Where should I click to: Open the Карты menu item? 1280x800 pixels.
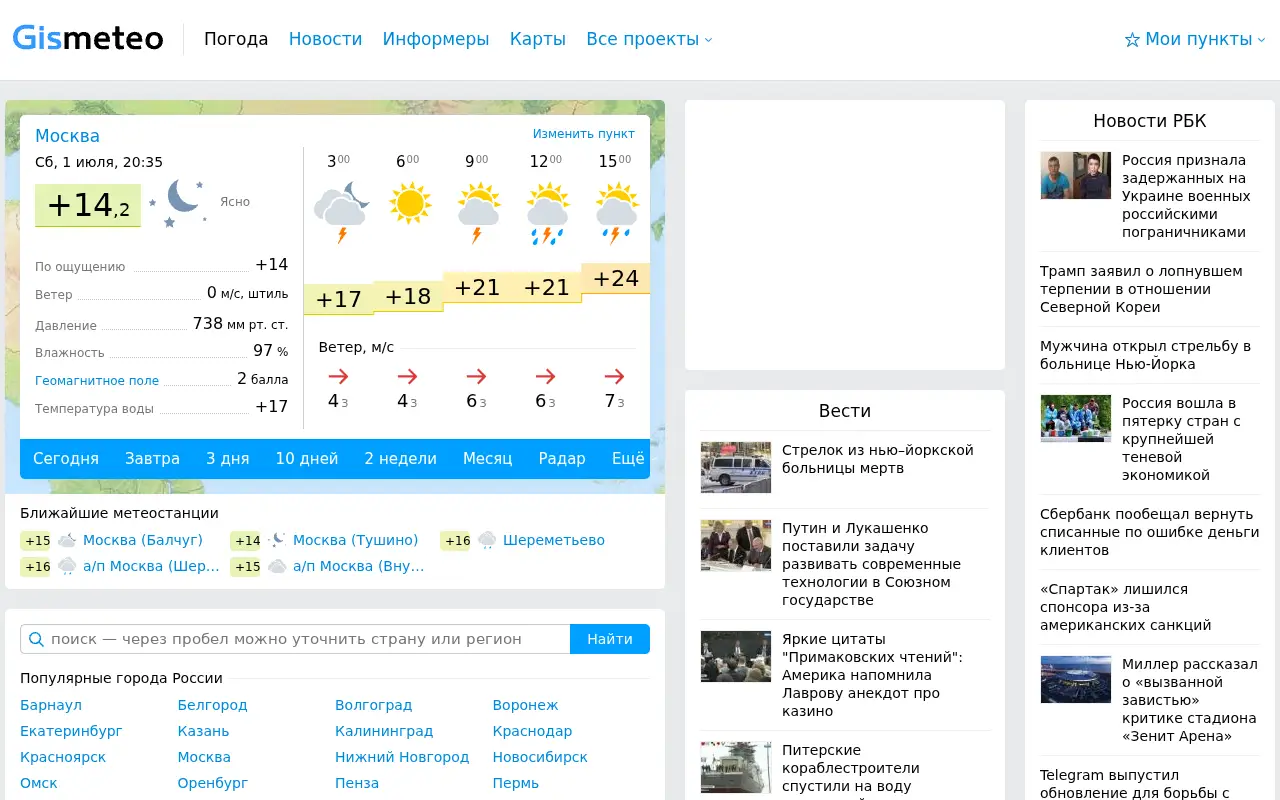[x=538, y=39]
